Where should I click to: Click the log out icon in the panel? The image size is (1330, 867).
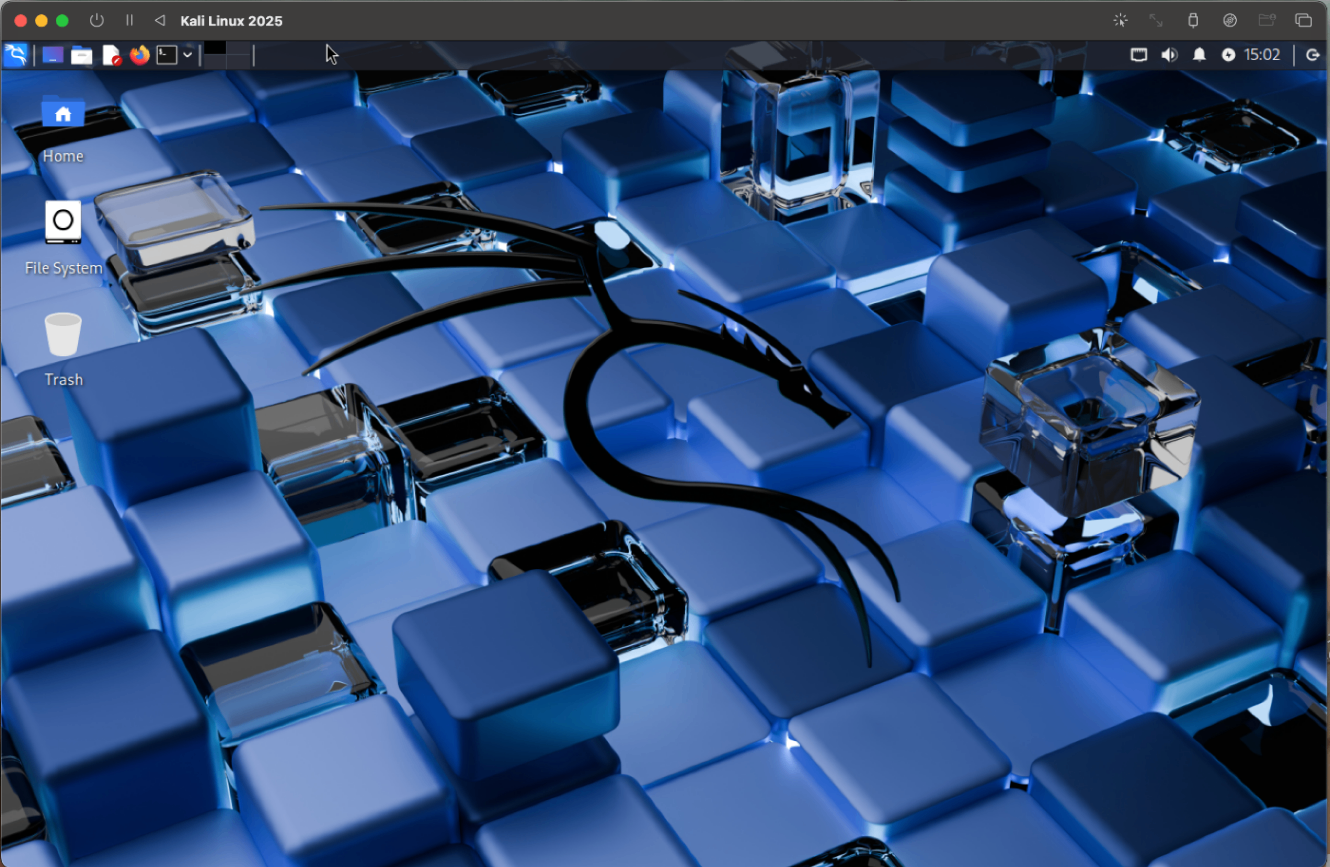[1313, 55]
